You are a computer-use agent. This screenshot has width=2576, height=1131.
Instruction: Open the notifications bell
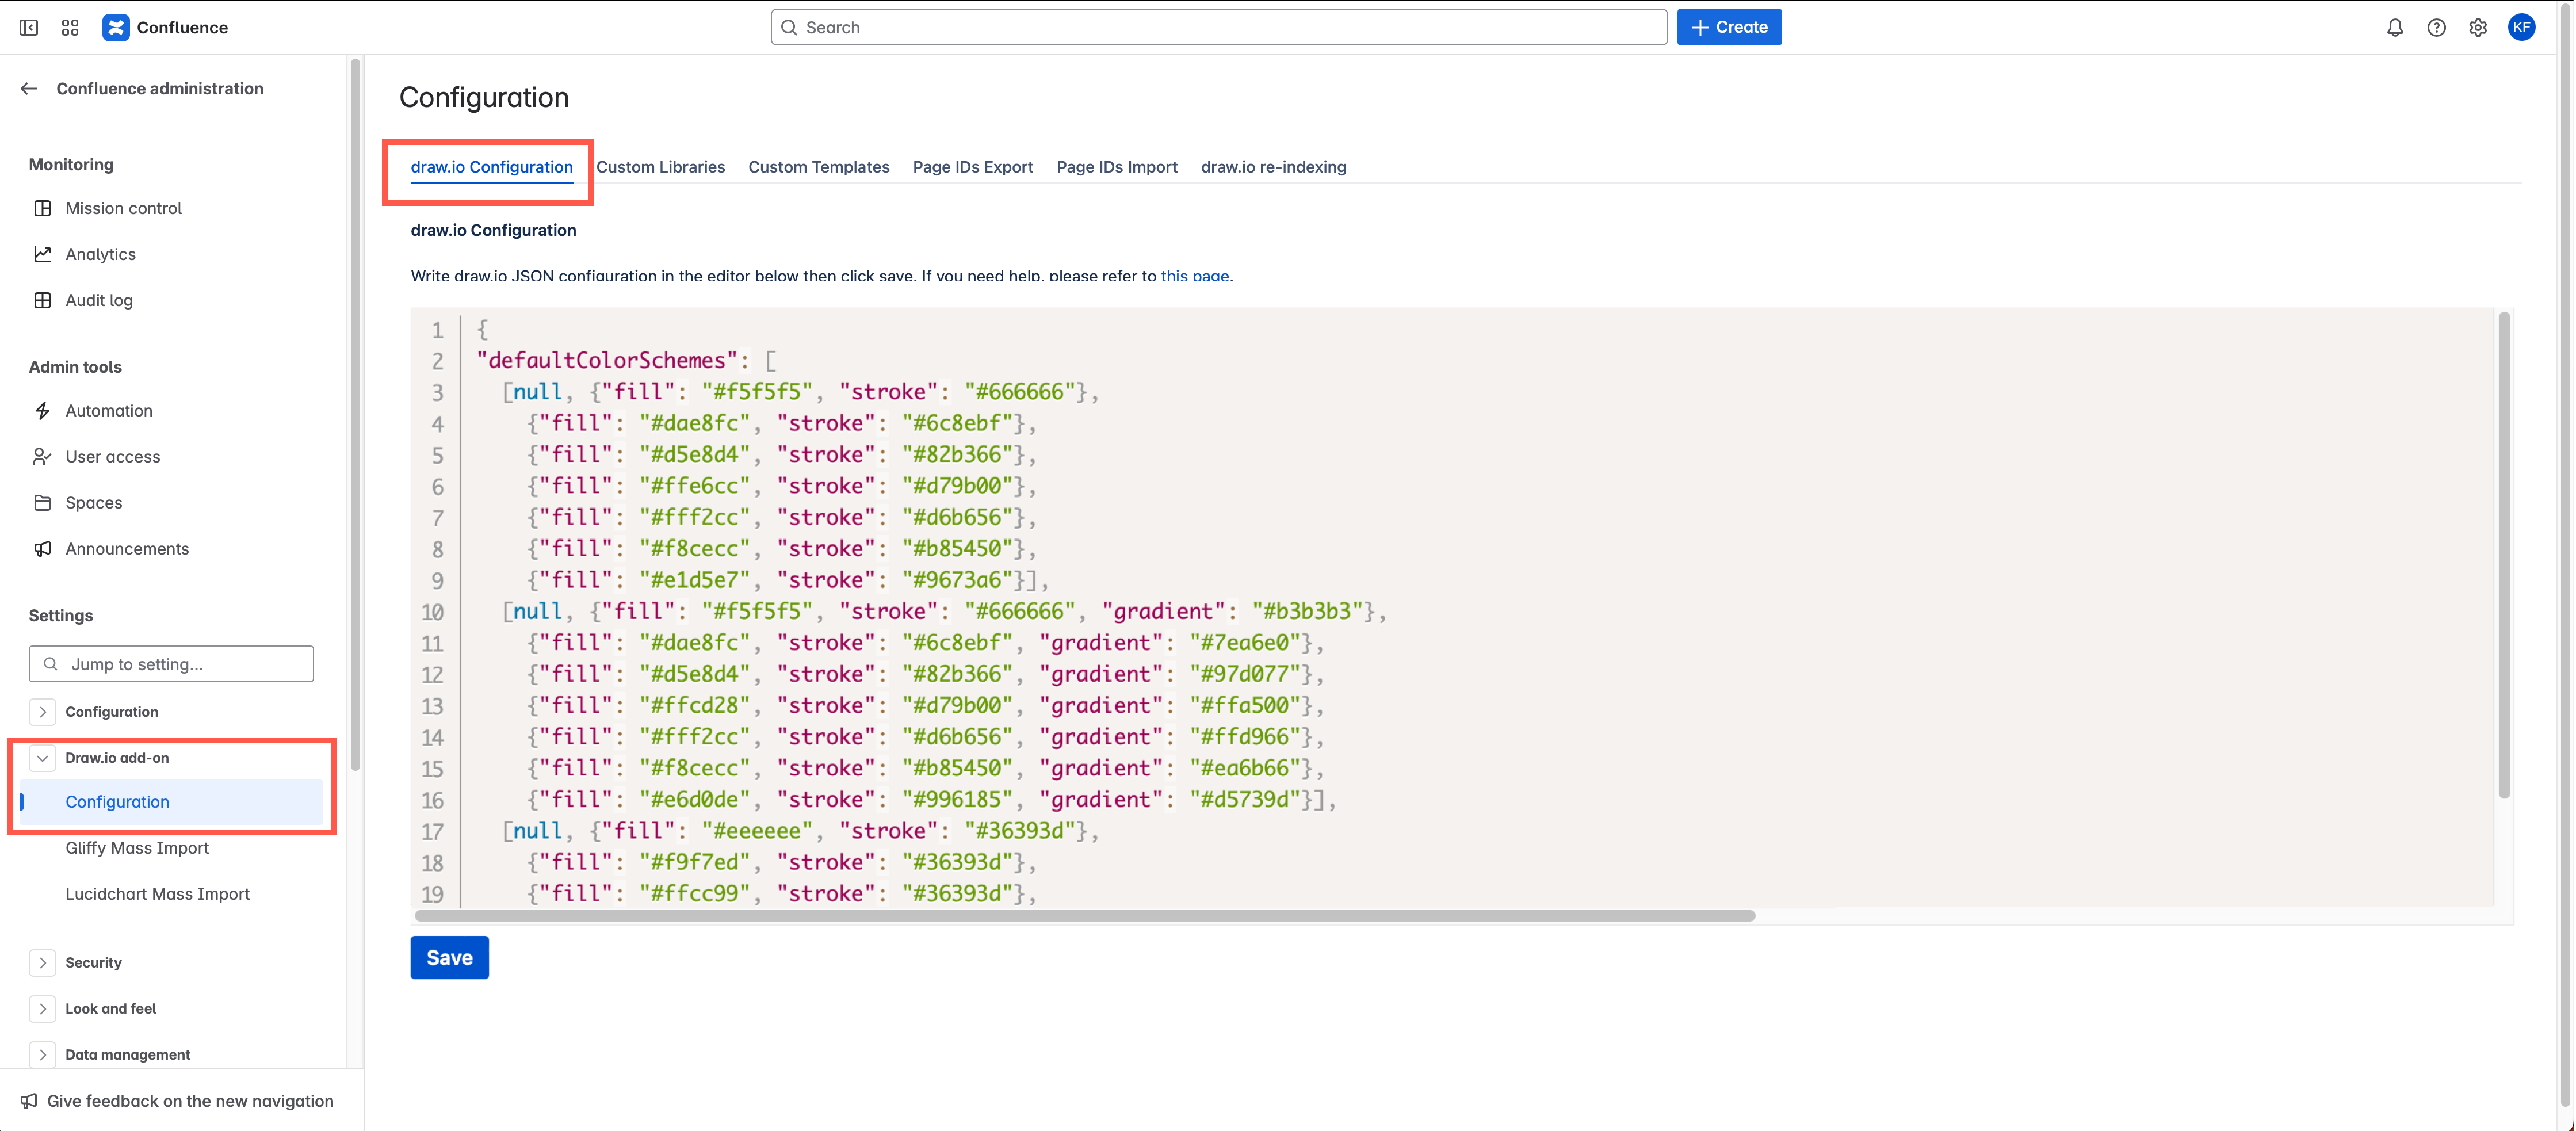pyautogui.click(x=2395, y=27)
